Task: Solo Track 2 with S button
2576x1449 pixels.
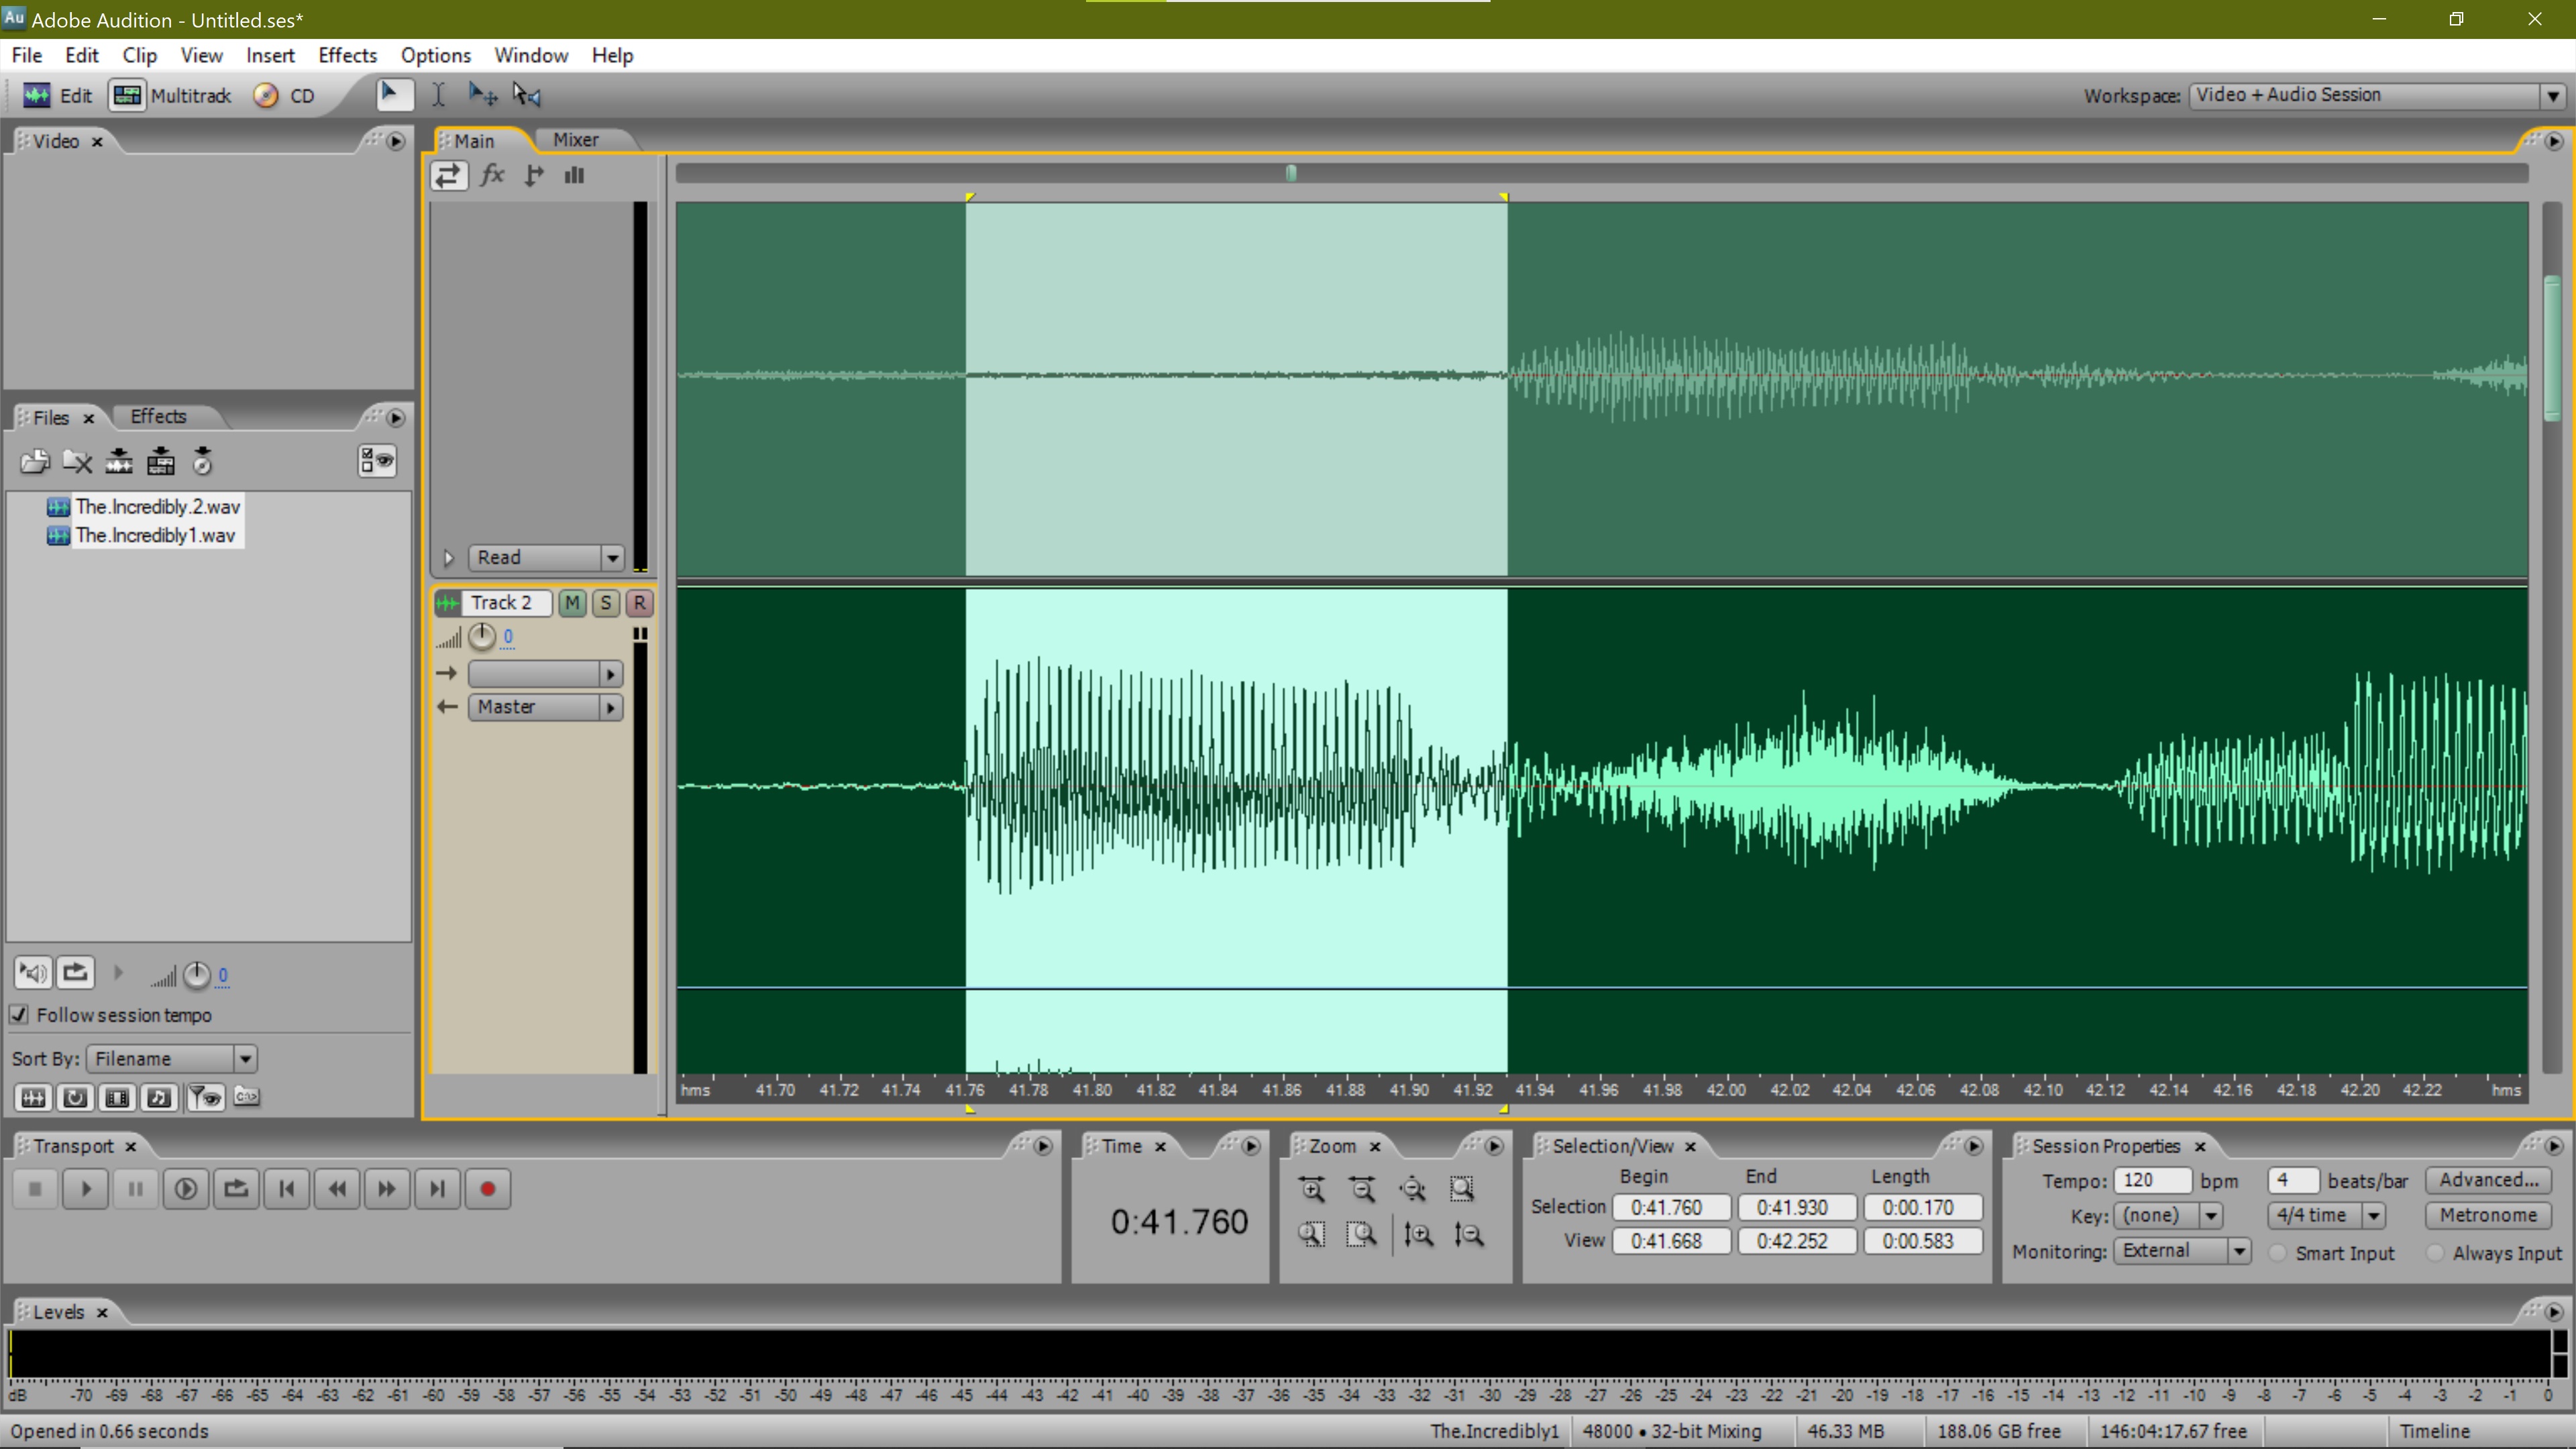Action: pos(605,603)
